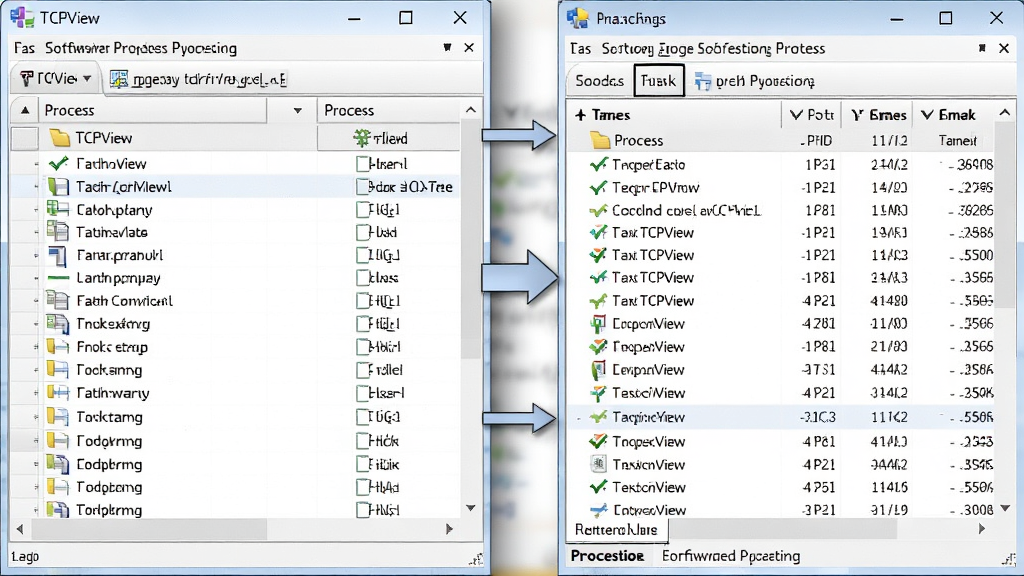Expand the Tames plus header

(580, 115)
